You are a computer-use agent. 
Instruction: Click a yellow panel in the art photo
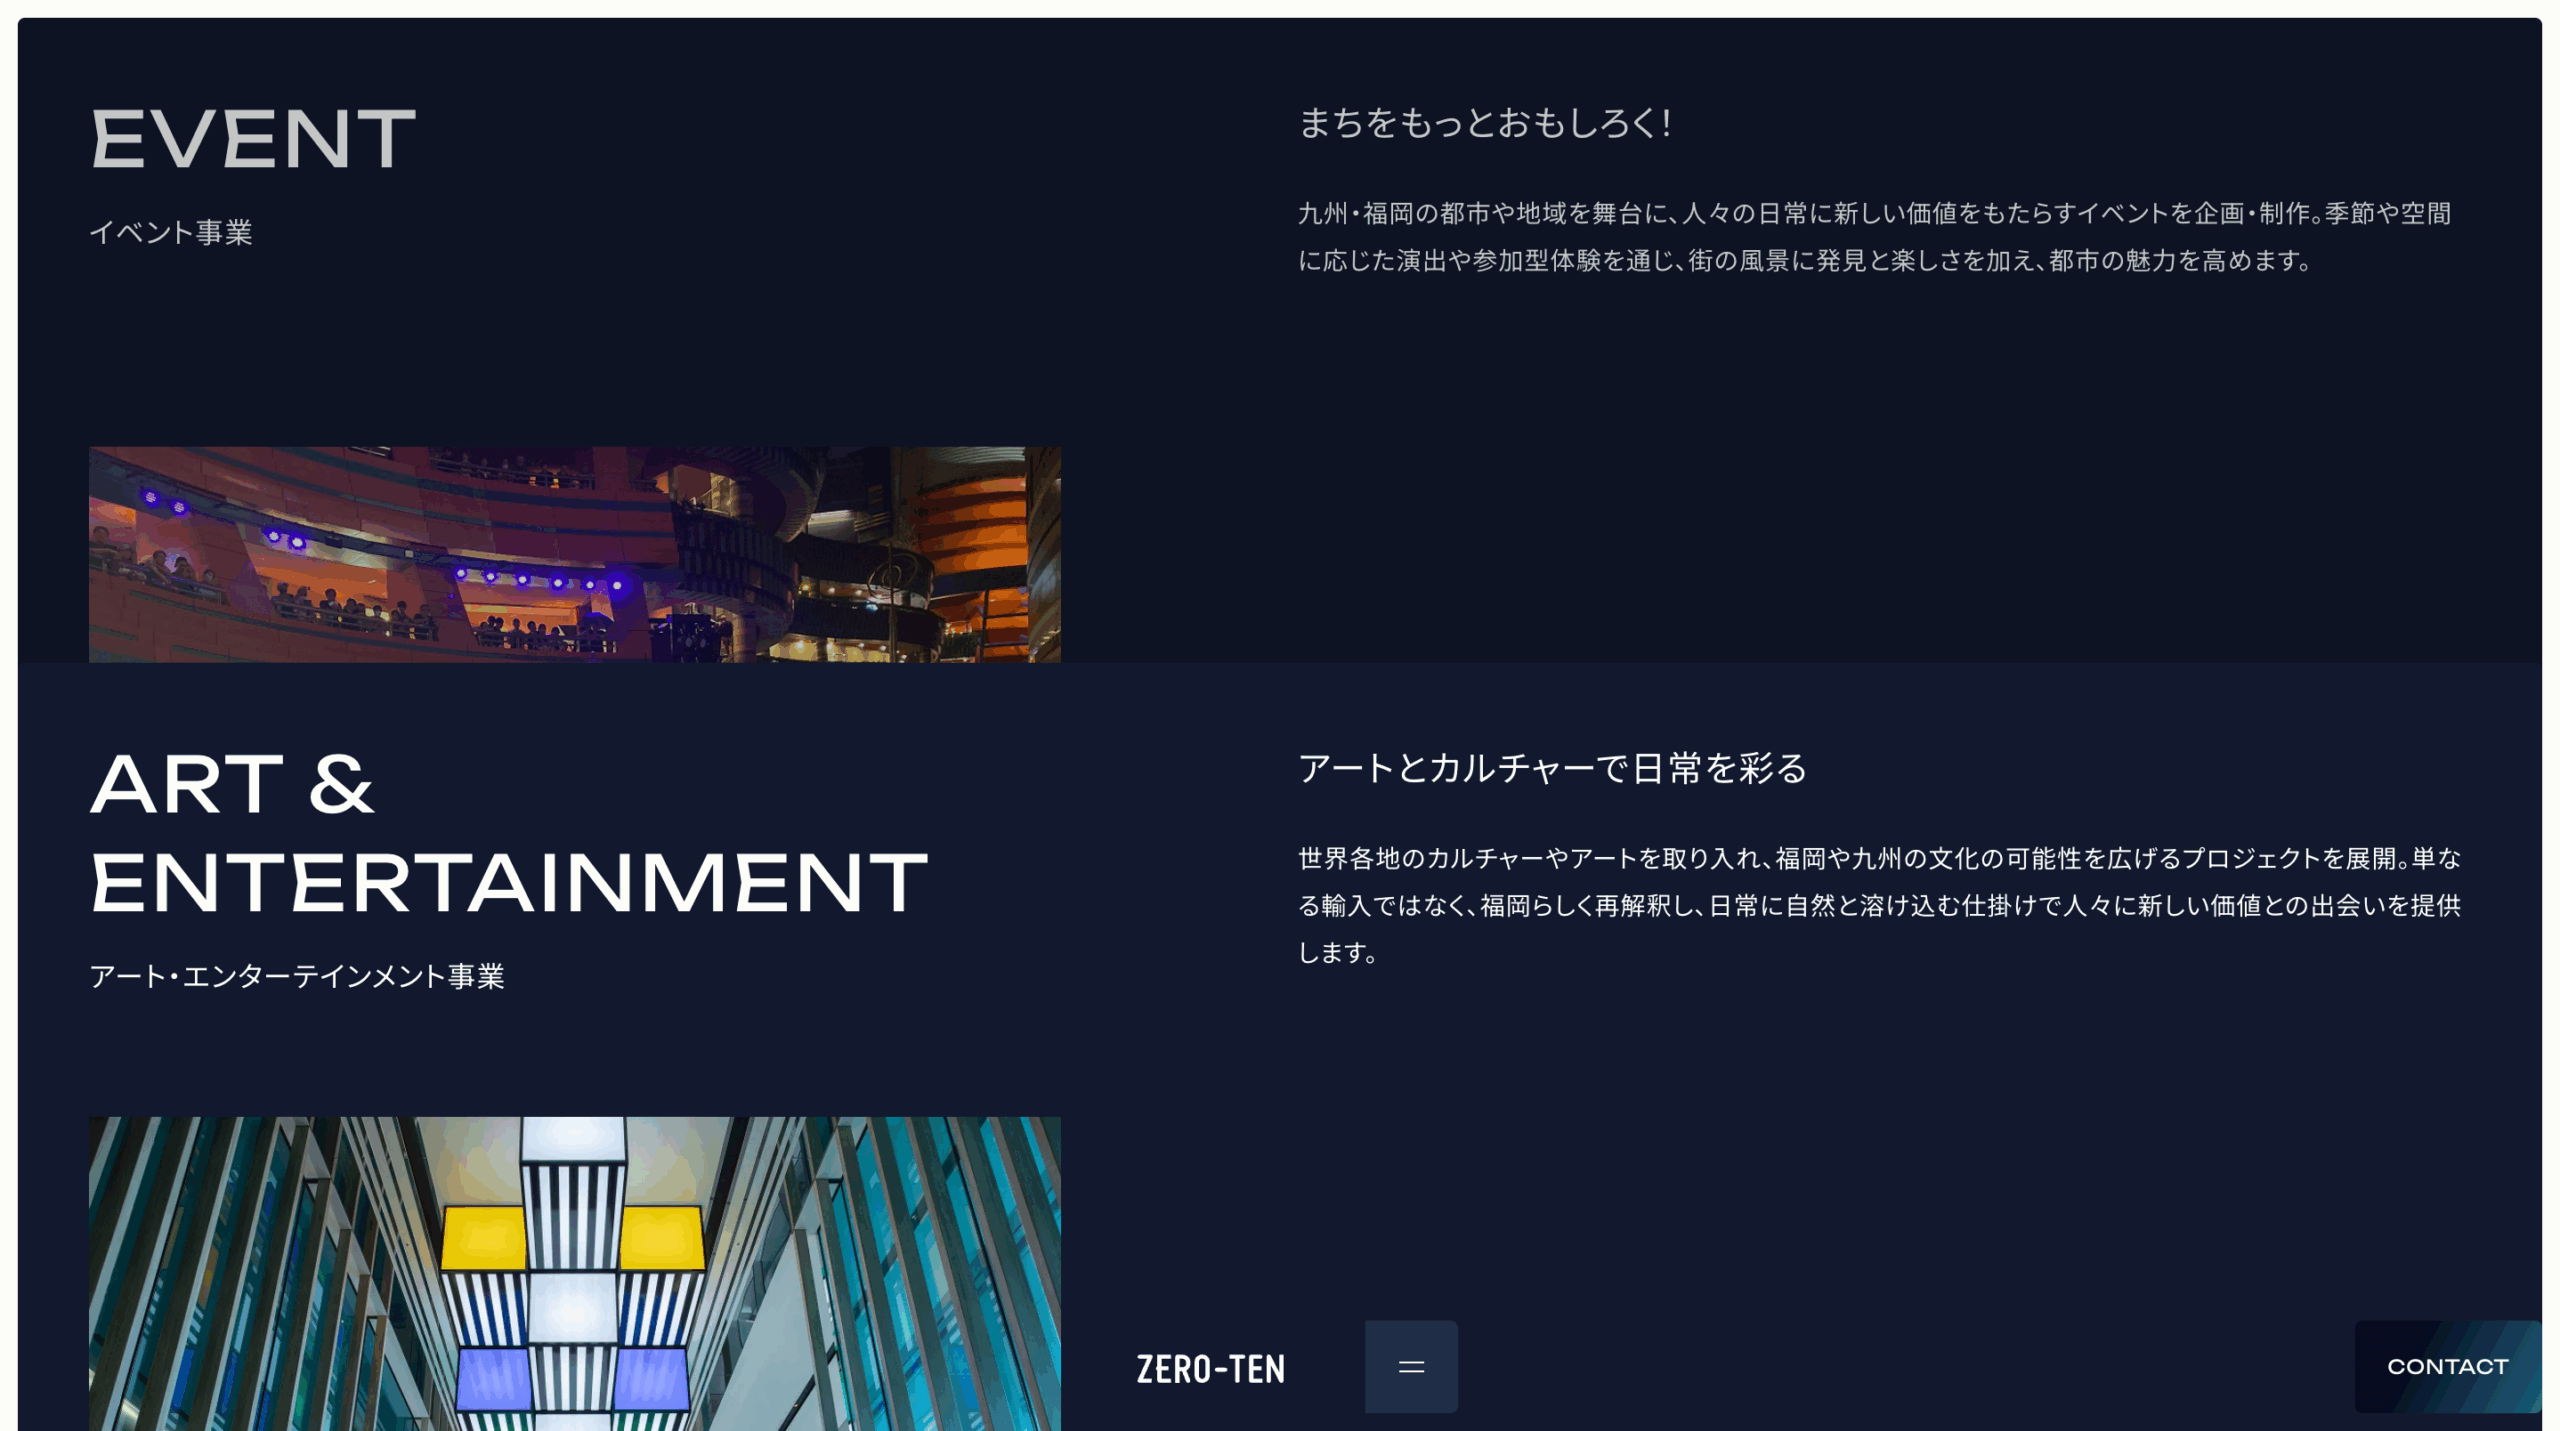484,1237
